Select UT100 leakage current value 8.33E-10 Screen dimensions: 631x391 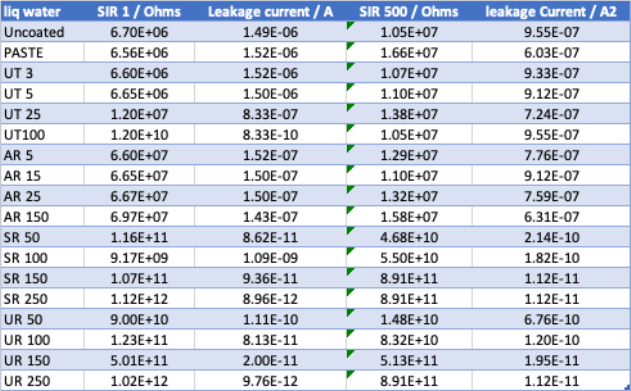click(x=270, y=135)
